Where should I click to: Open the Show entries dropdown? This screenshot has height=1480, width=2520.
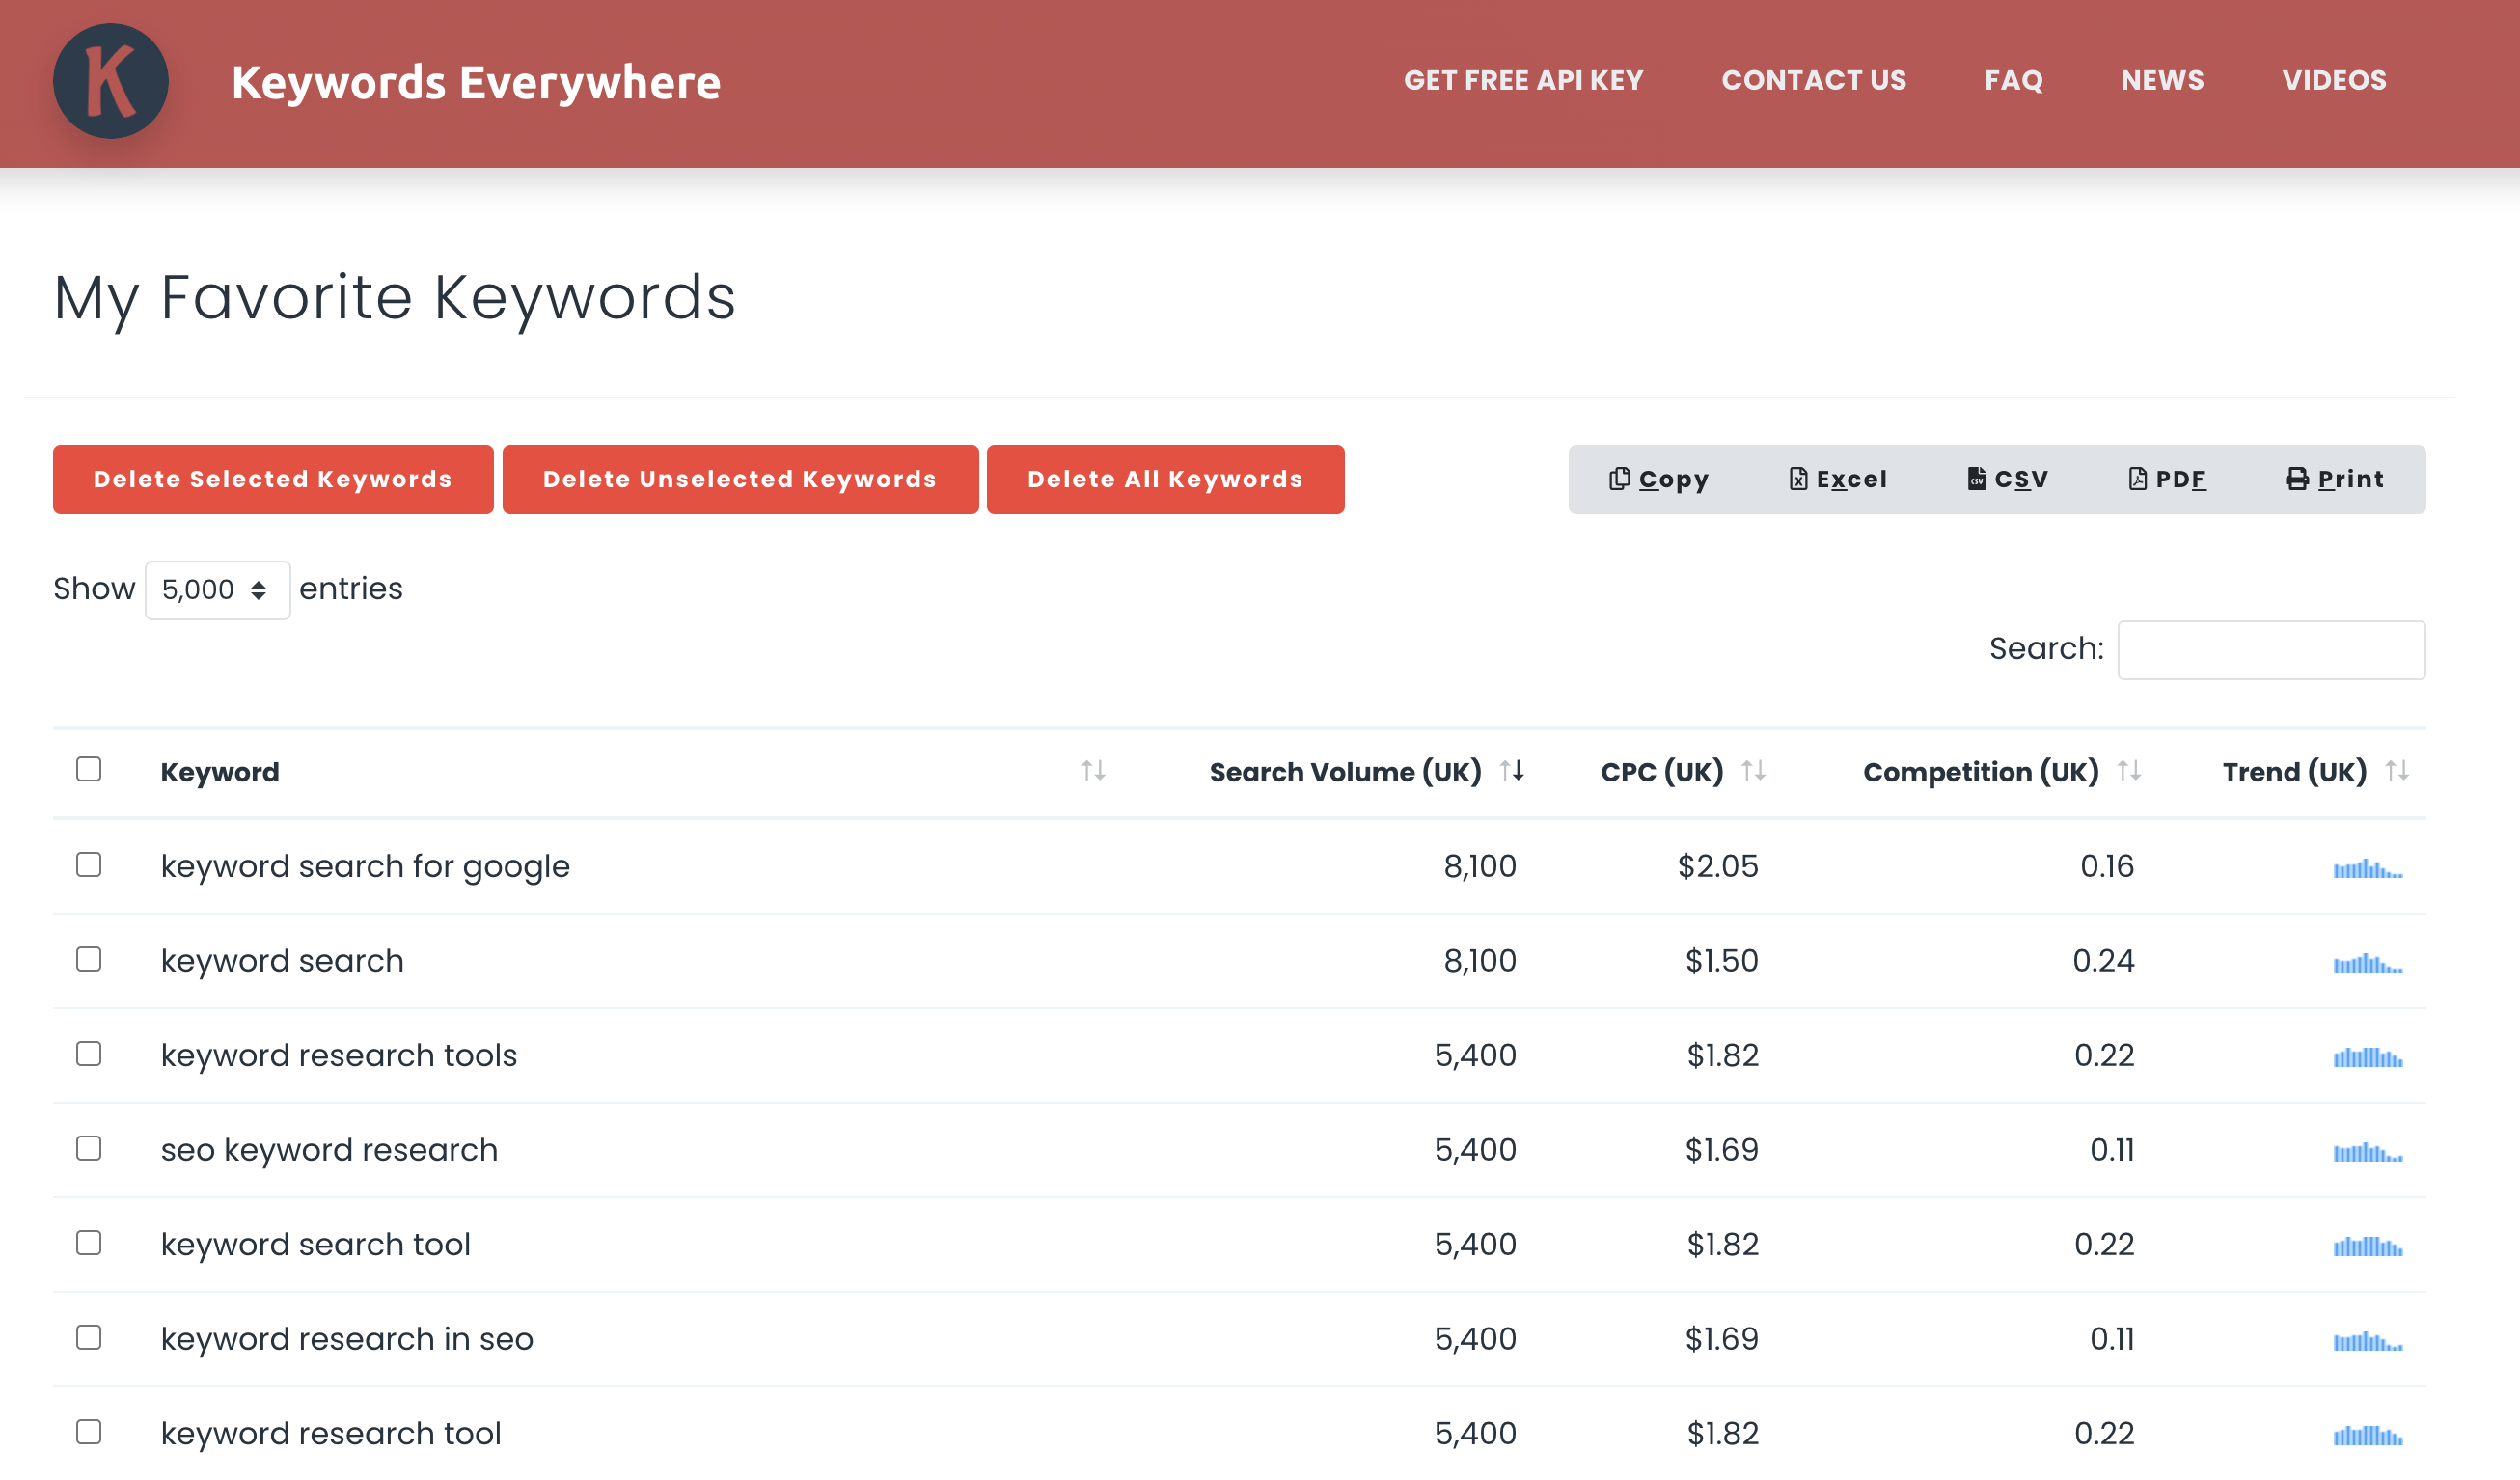pyautogui.click(x=217, y=590)
